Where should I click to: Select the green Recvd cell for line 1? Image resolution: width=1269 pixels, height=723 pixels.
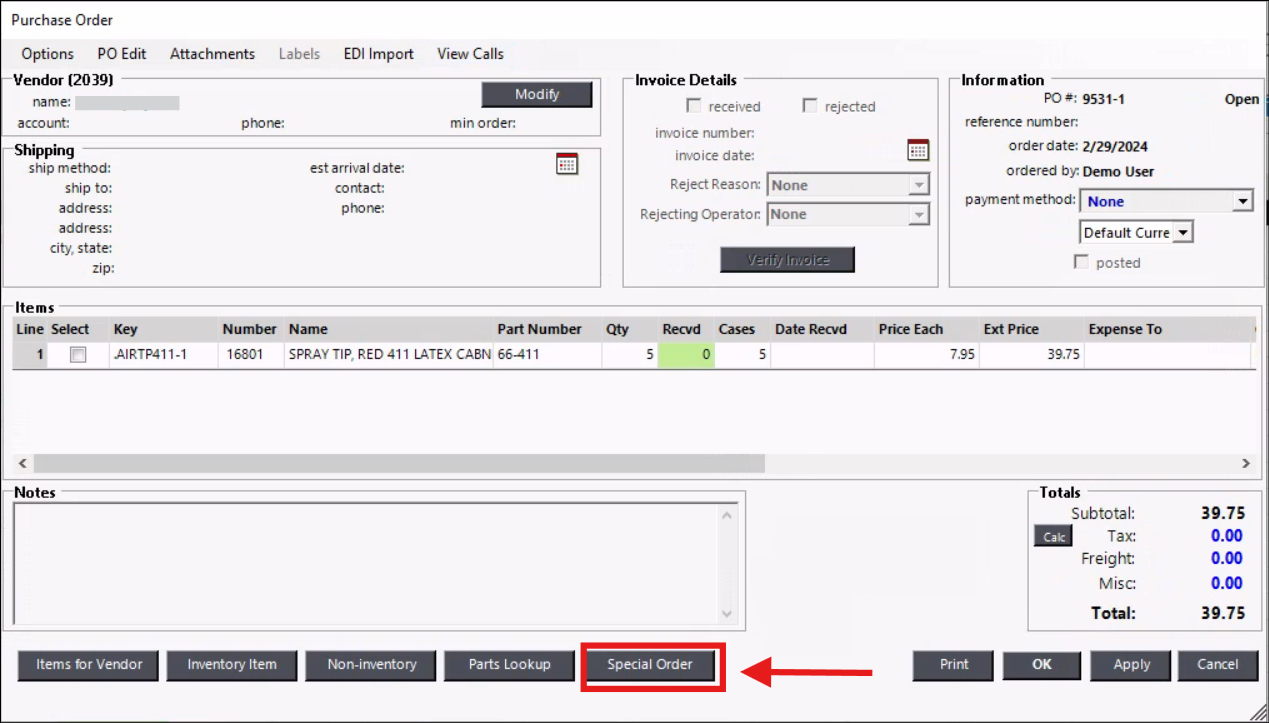(x=686, y=355)
